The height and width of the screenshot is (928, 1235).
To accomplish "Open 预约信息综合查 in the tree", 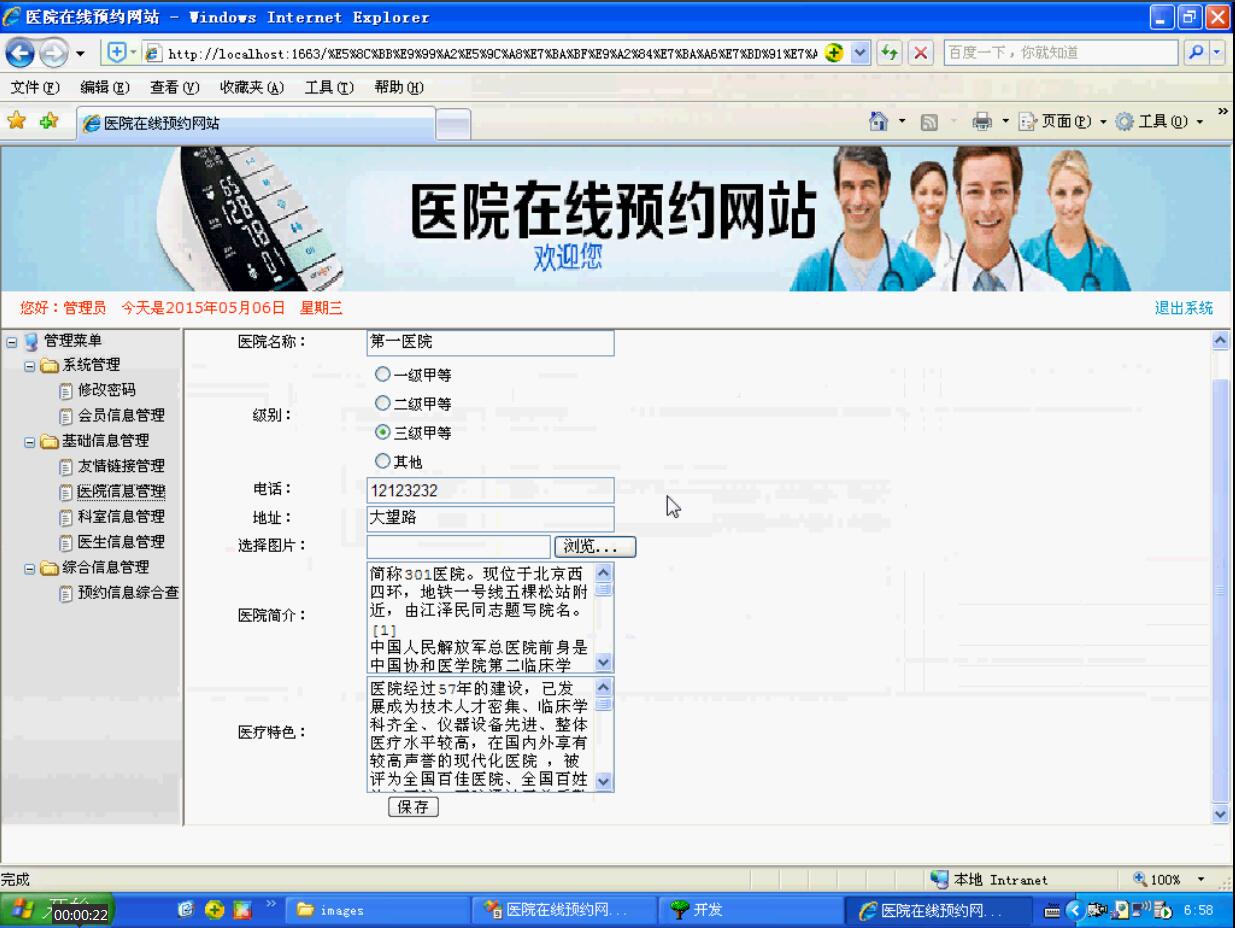I will (x=129, y=593).
